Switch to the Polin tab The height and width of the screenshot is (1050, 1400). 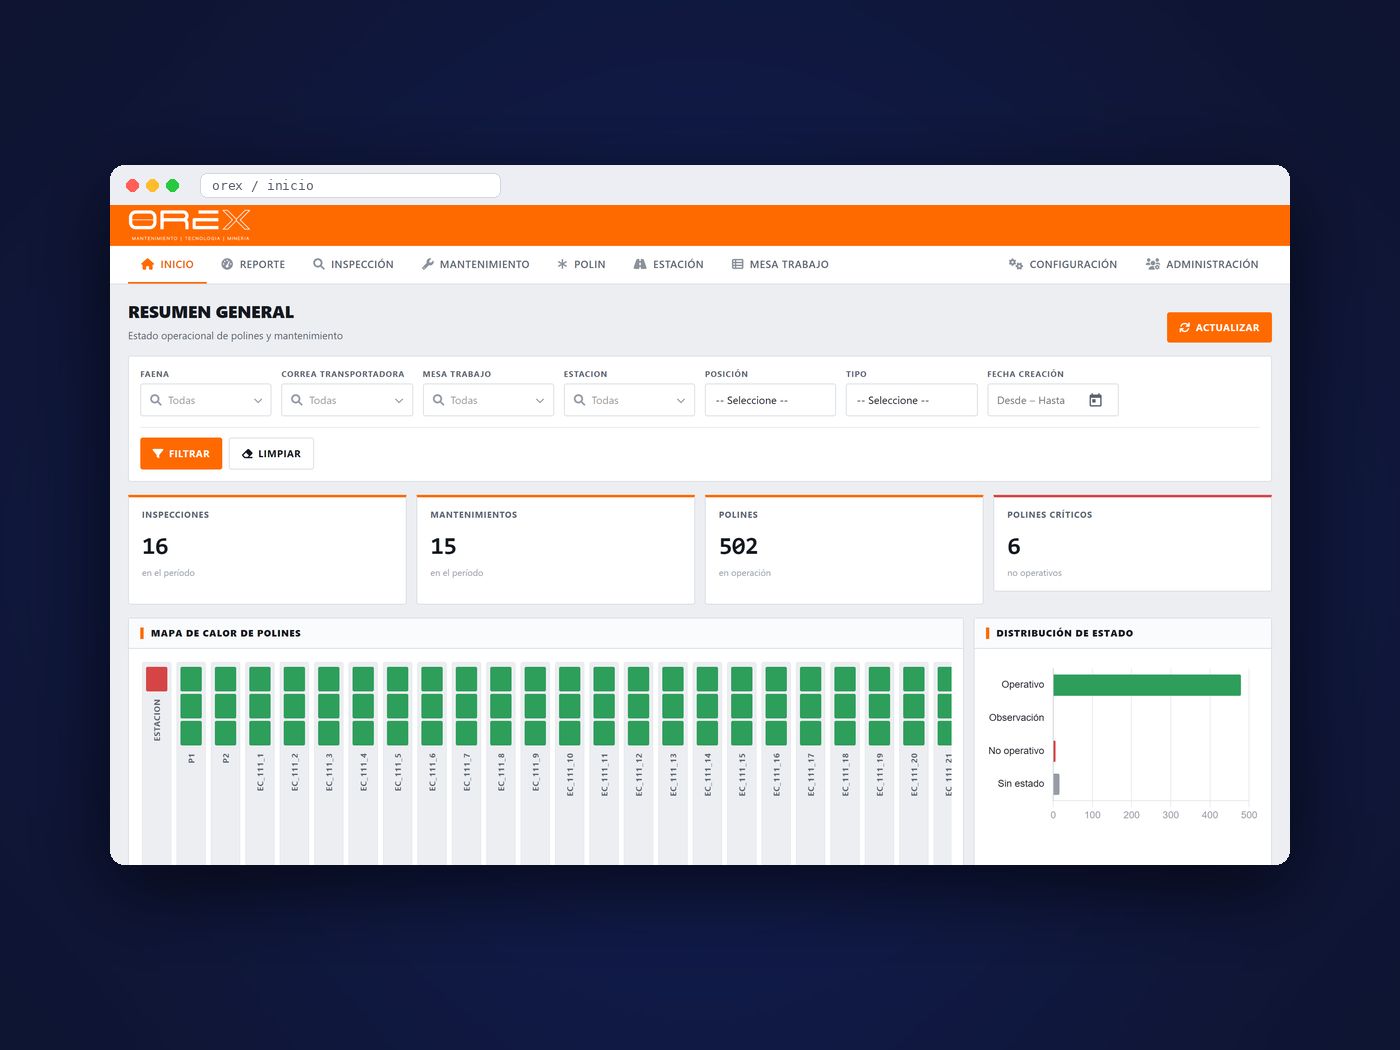581,264
